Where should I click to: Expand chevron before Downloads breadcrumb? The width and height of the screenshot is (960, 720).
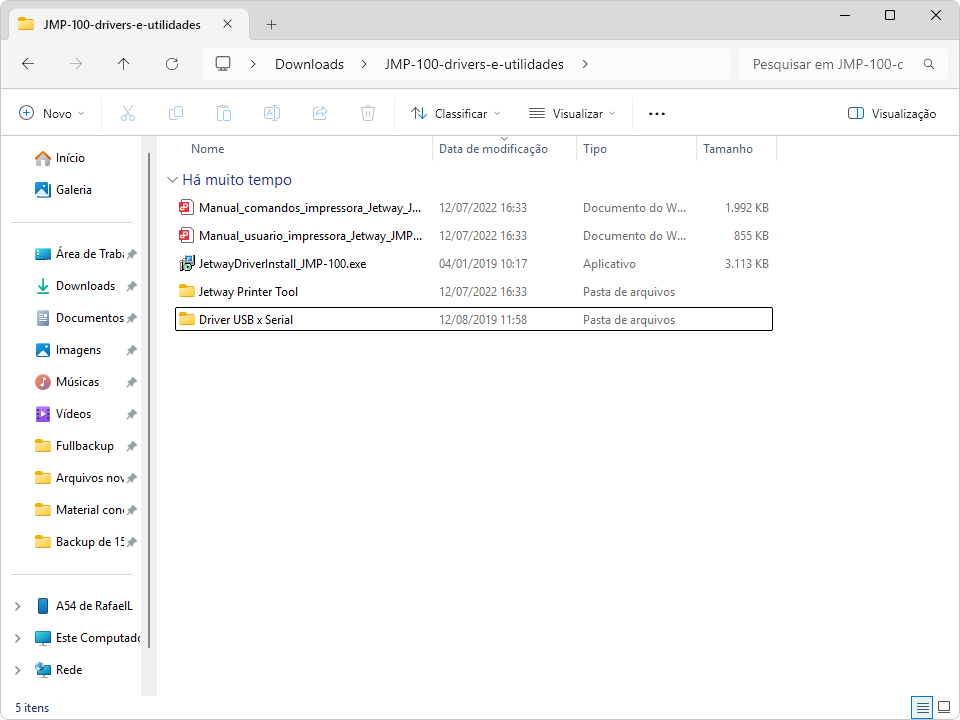point(253,64)
